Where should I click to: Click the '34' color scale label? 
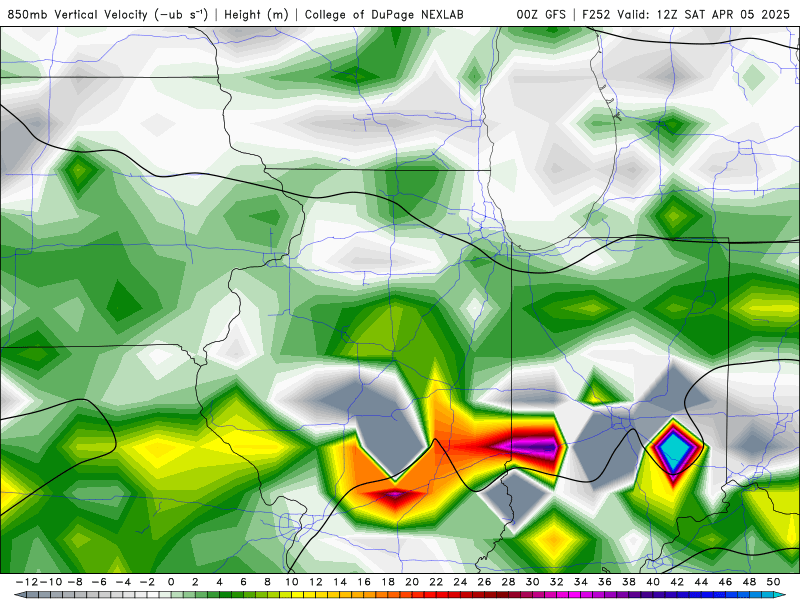[x=581, y=582]
